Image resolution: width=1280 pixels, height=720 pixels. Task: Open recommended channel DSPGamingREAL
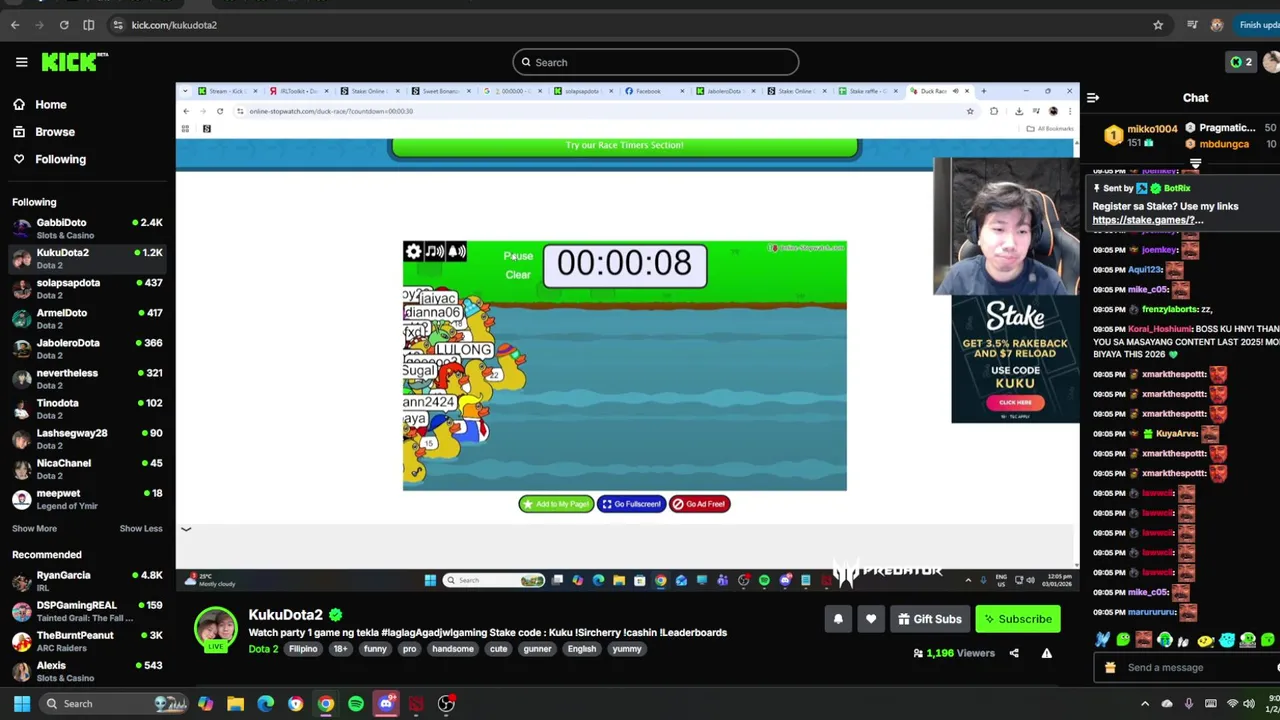tap(87, 611)
